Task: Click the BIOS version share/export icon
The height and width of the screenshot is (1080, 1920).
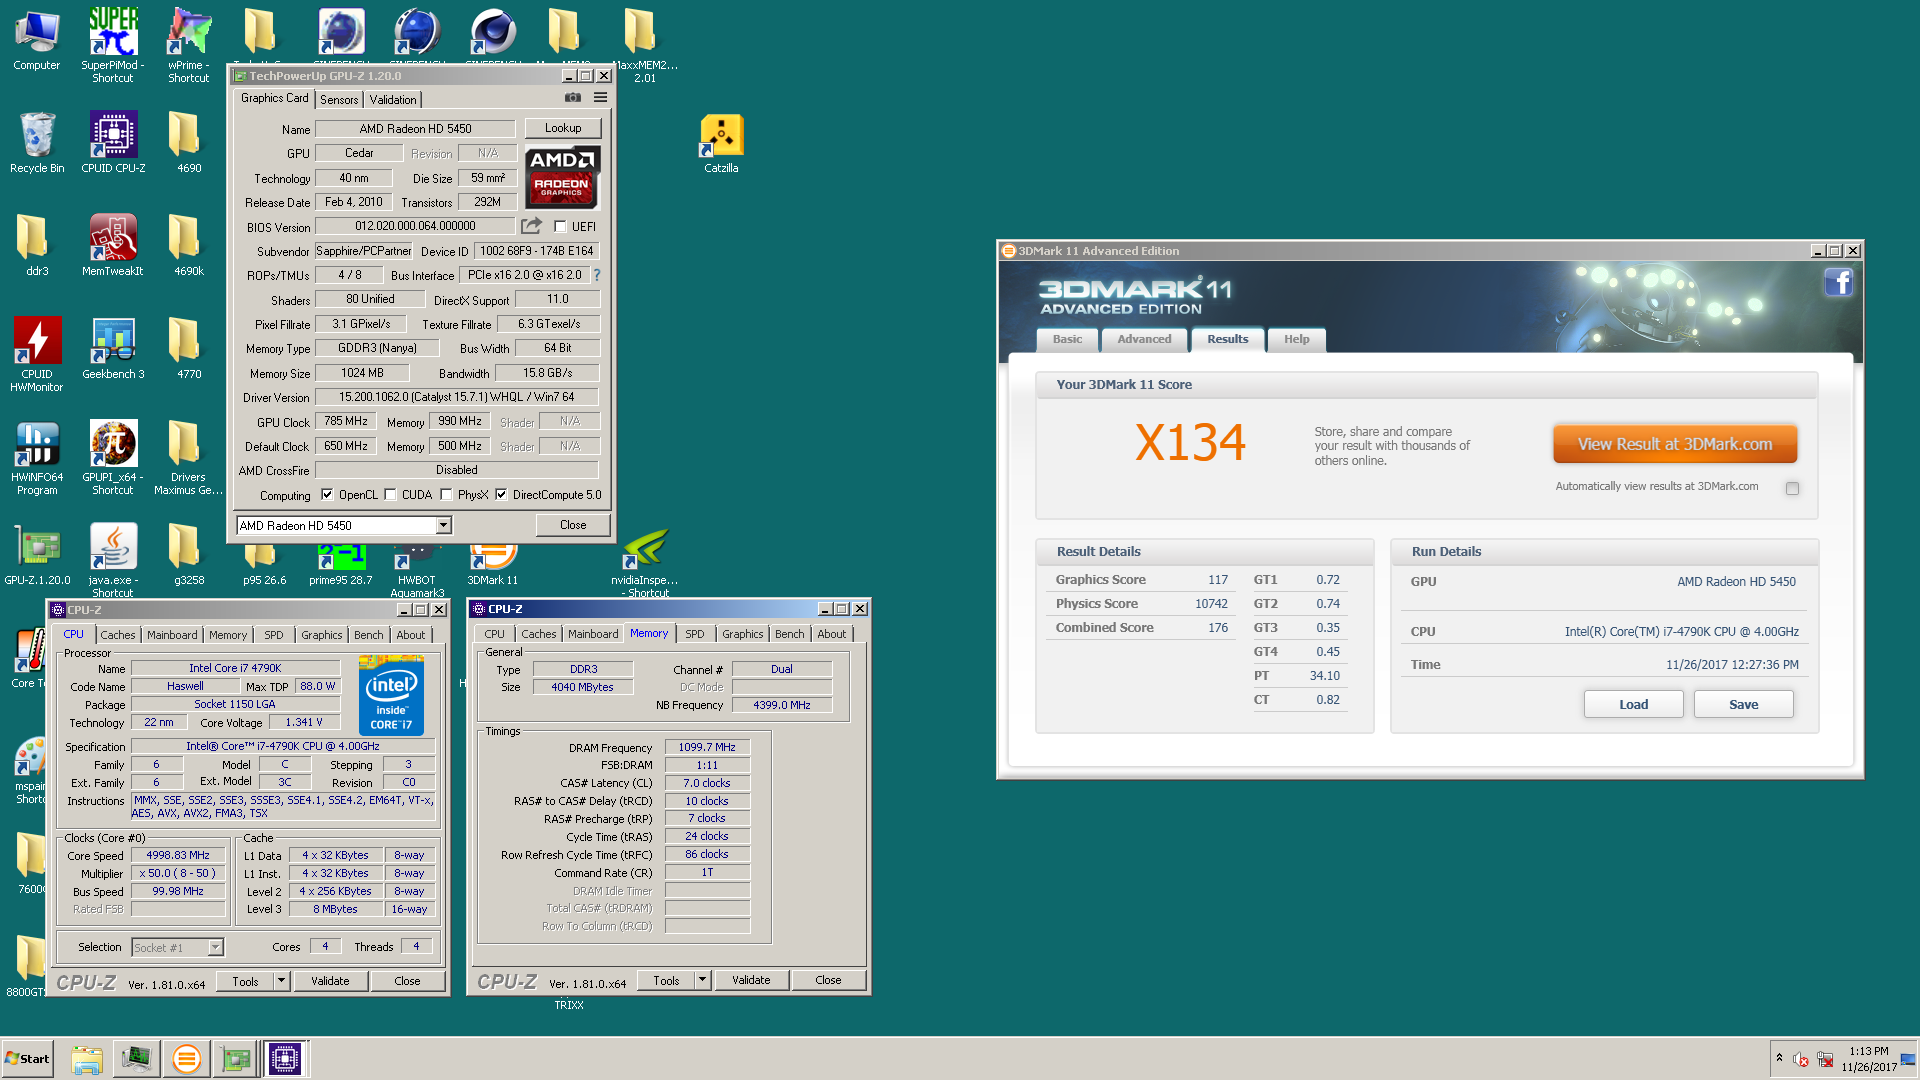Action: (531, 226)
